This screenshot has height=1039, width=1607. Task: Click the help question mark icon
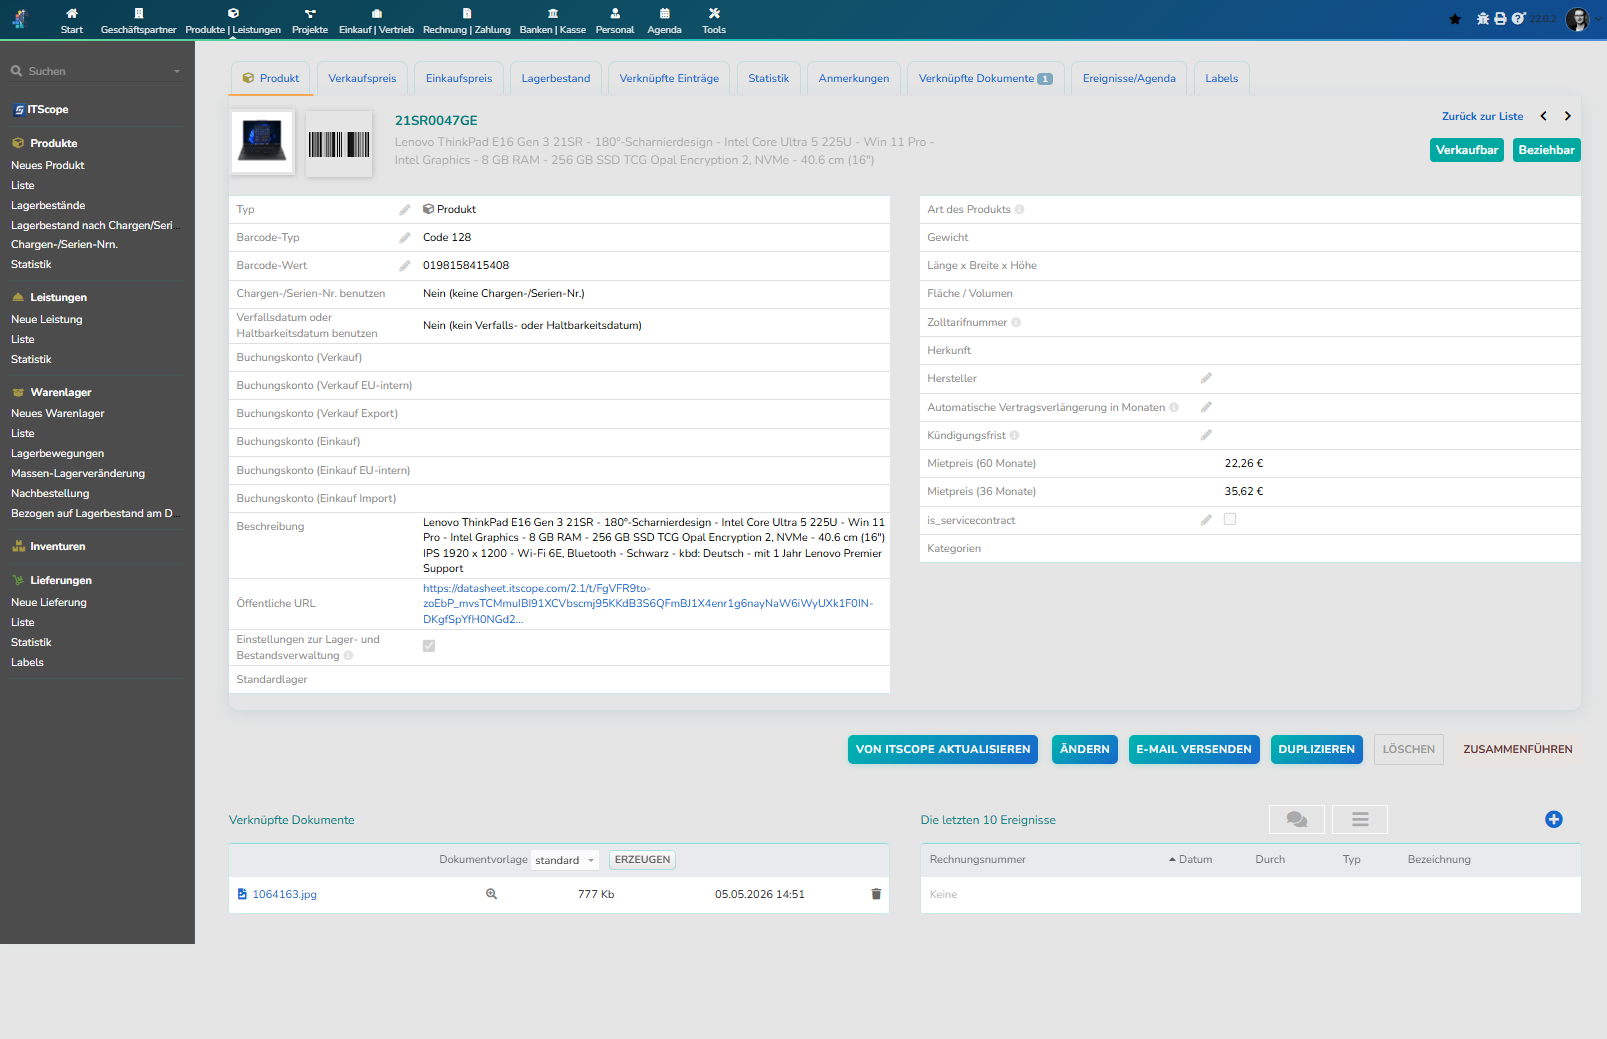[x=1518, y=19]
